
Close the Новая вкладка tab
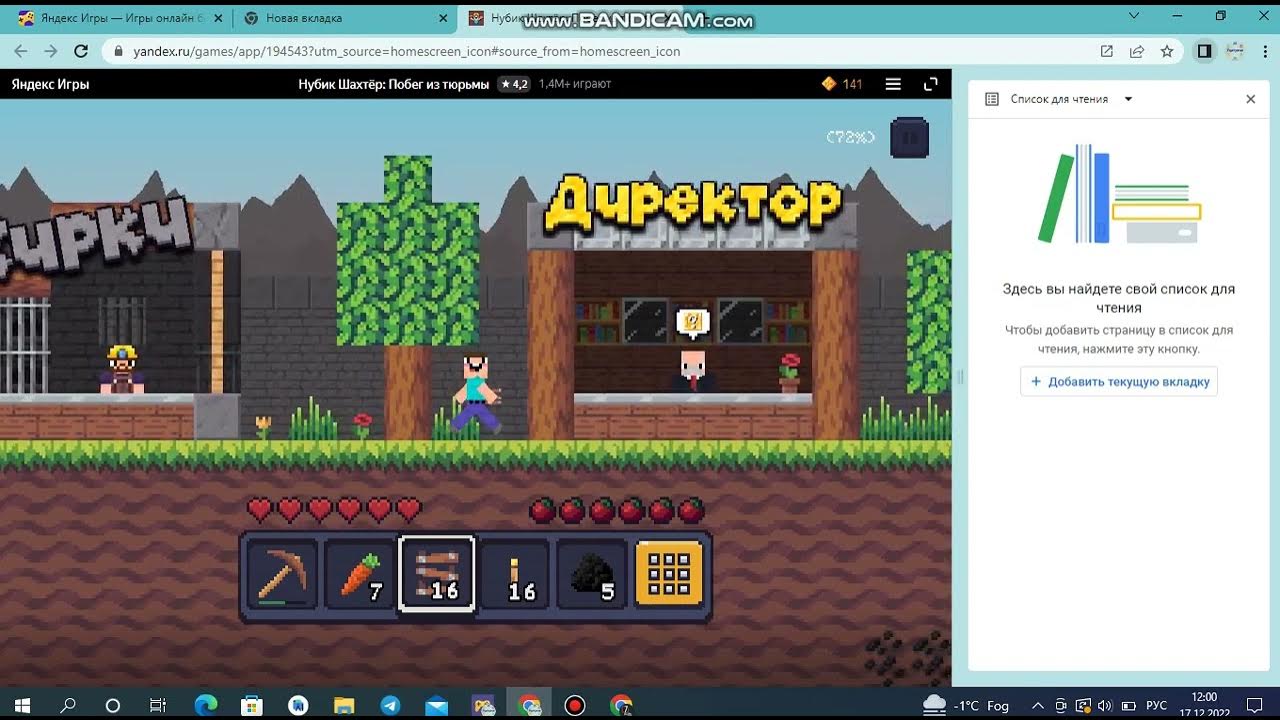[444, 18]
